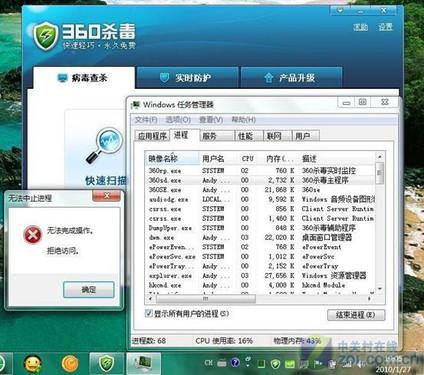Click the keyboard icon in system tray
The image size is (424, 375).
click(222, 363)
